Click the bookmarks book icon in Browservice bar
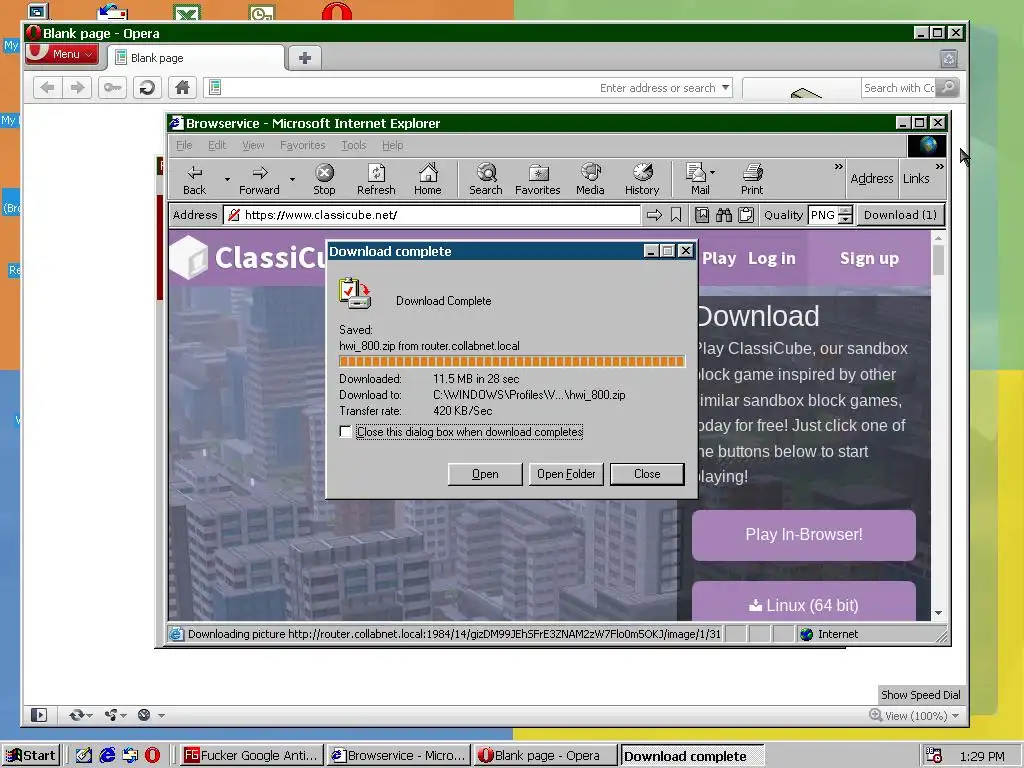This screenshot has height=768, width=1024. [x=701, y=215]
